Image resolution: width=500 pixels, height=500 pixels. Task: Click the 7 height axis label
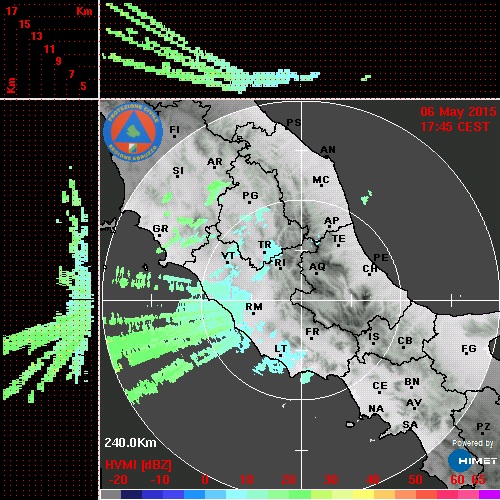pyautogui.click(x=71, y=74)
